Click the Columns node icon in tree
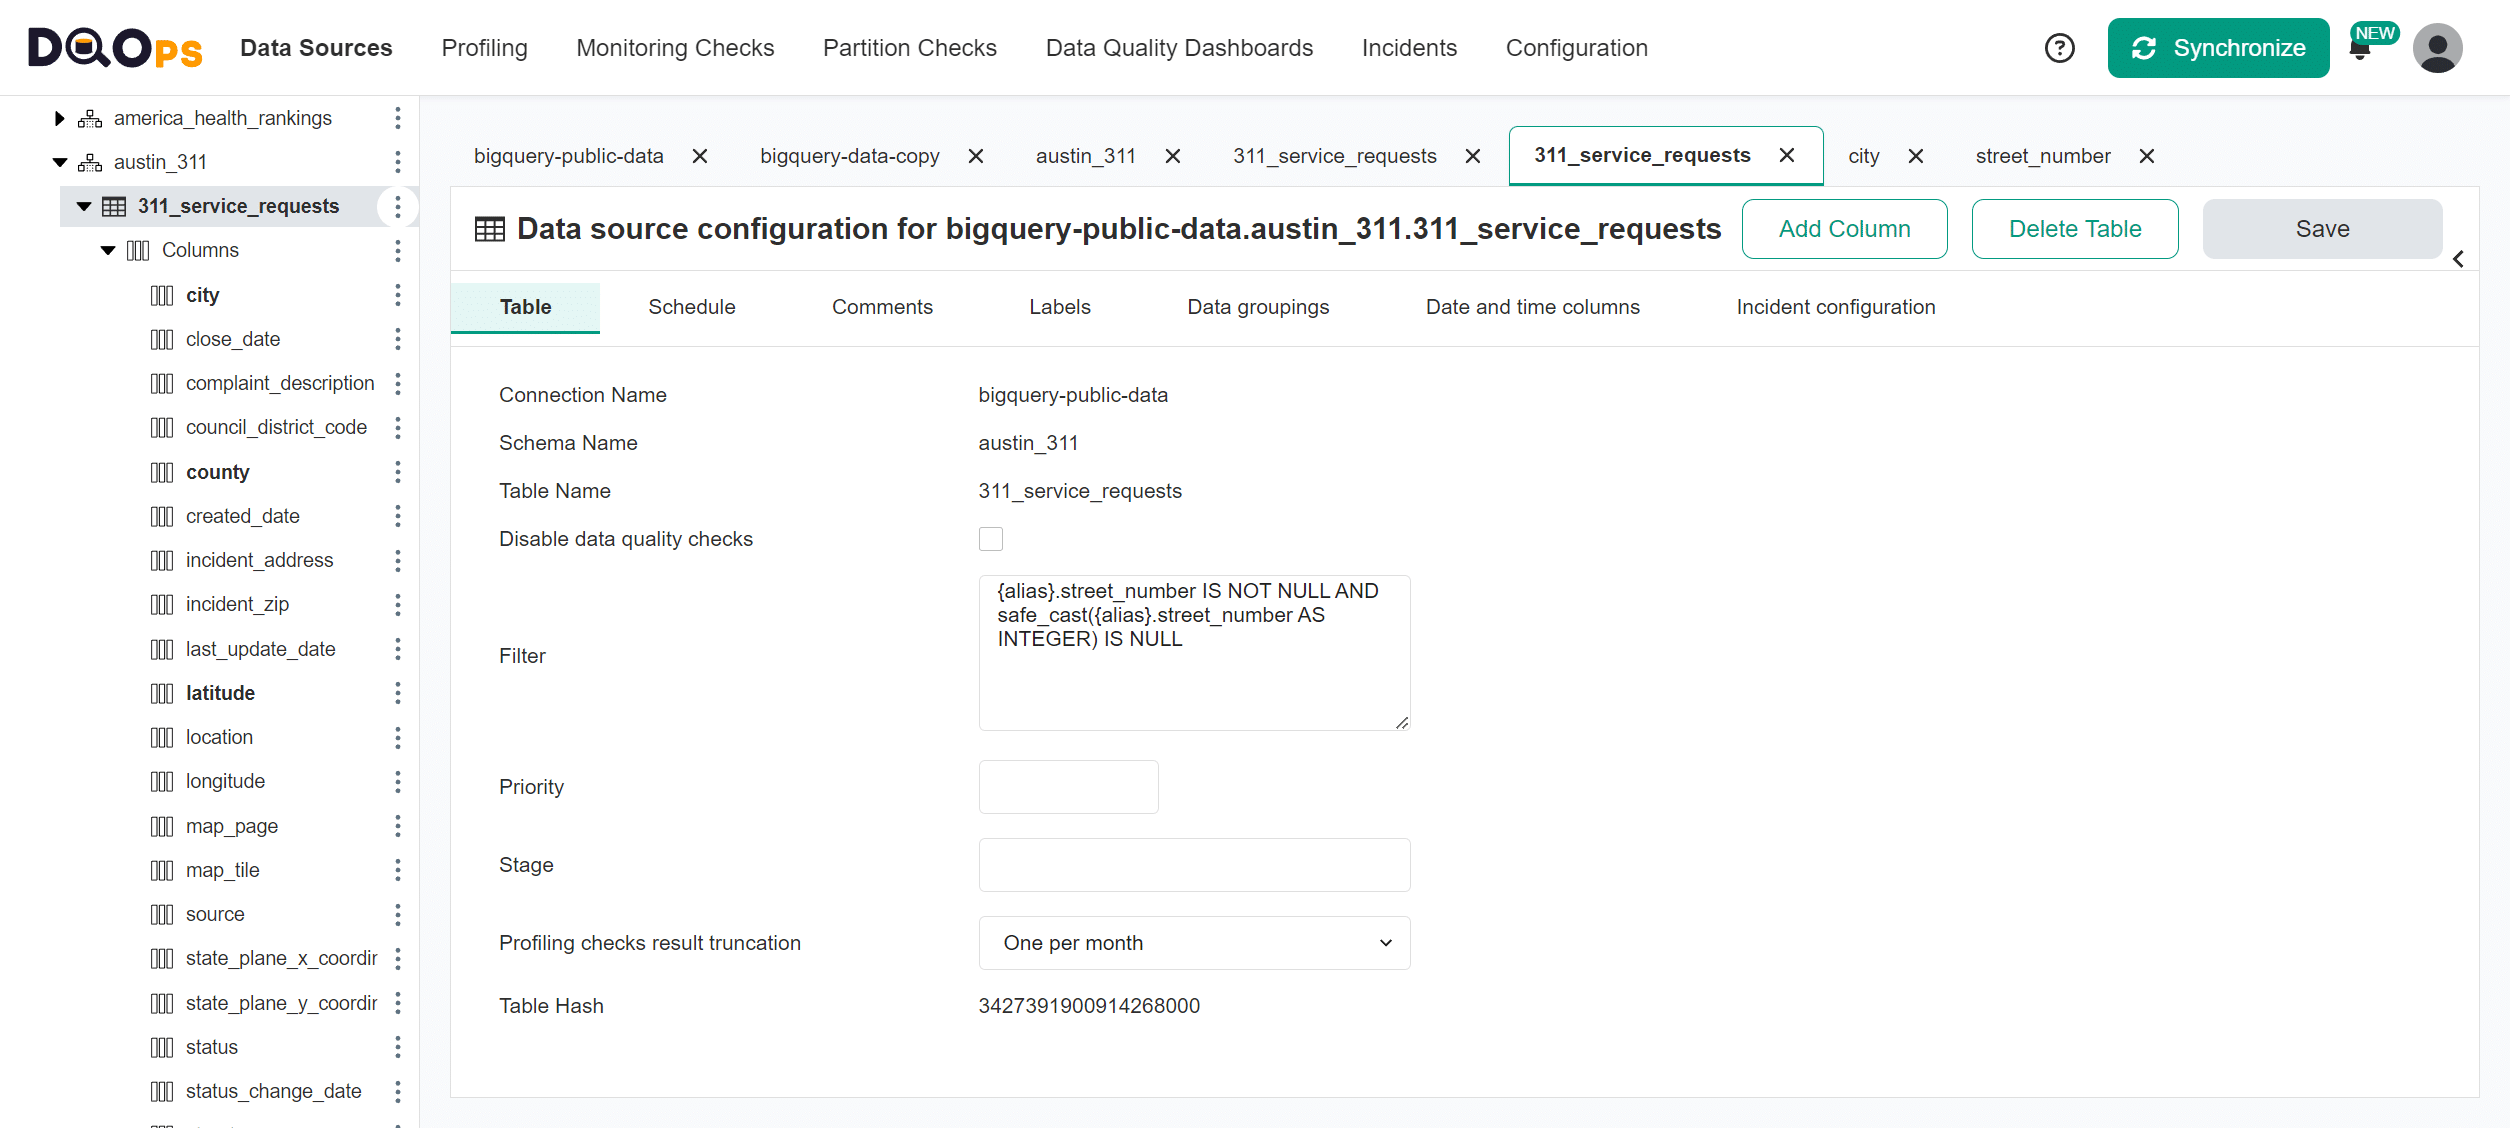 (137, 250)
